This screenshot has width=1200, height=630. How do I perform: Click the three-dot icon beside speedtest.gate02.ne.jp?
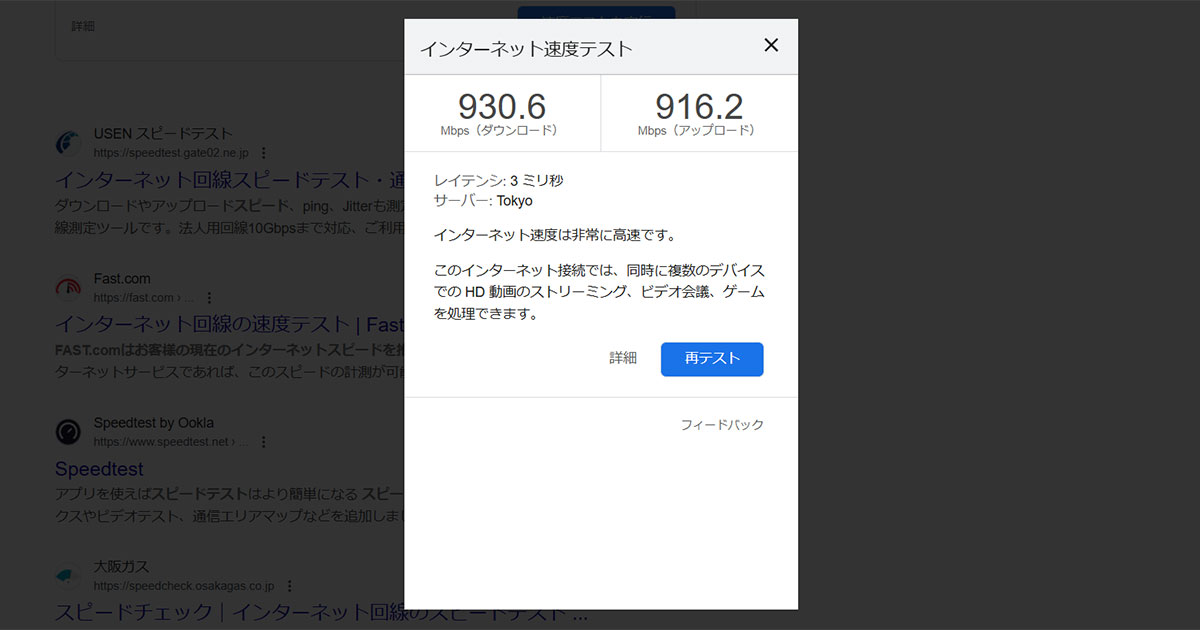pyautogui.click(x=263, y=153)
